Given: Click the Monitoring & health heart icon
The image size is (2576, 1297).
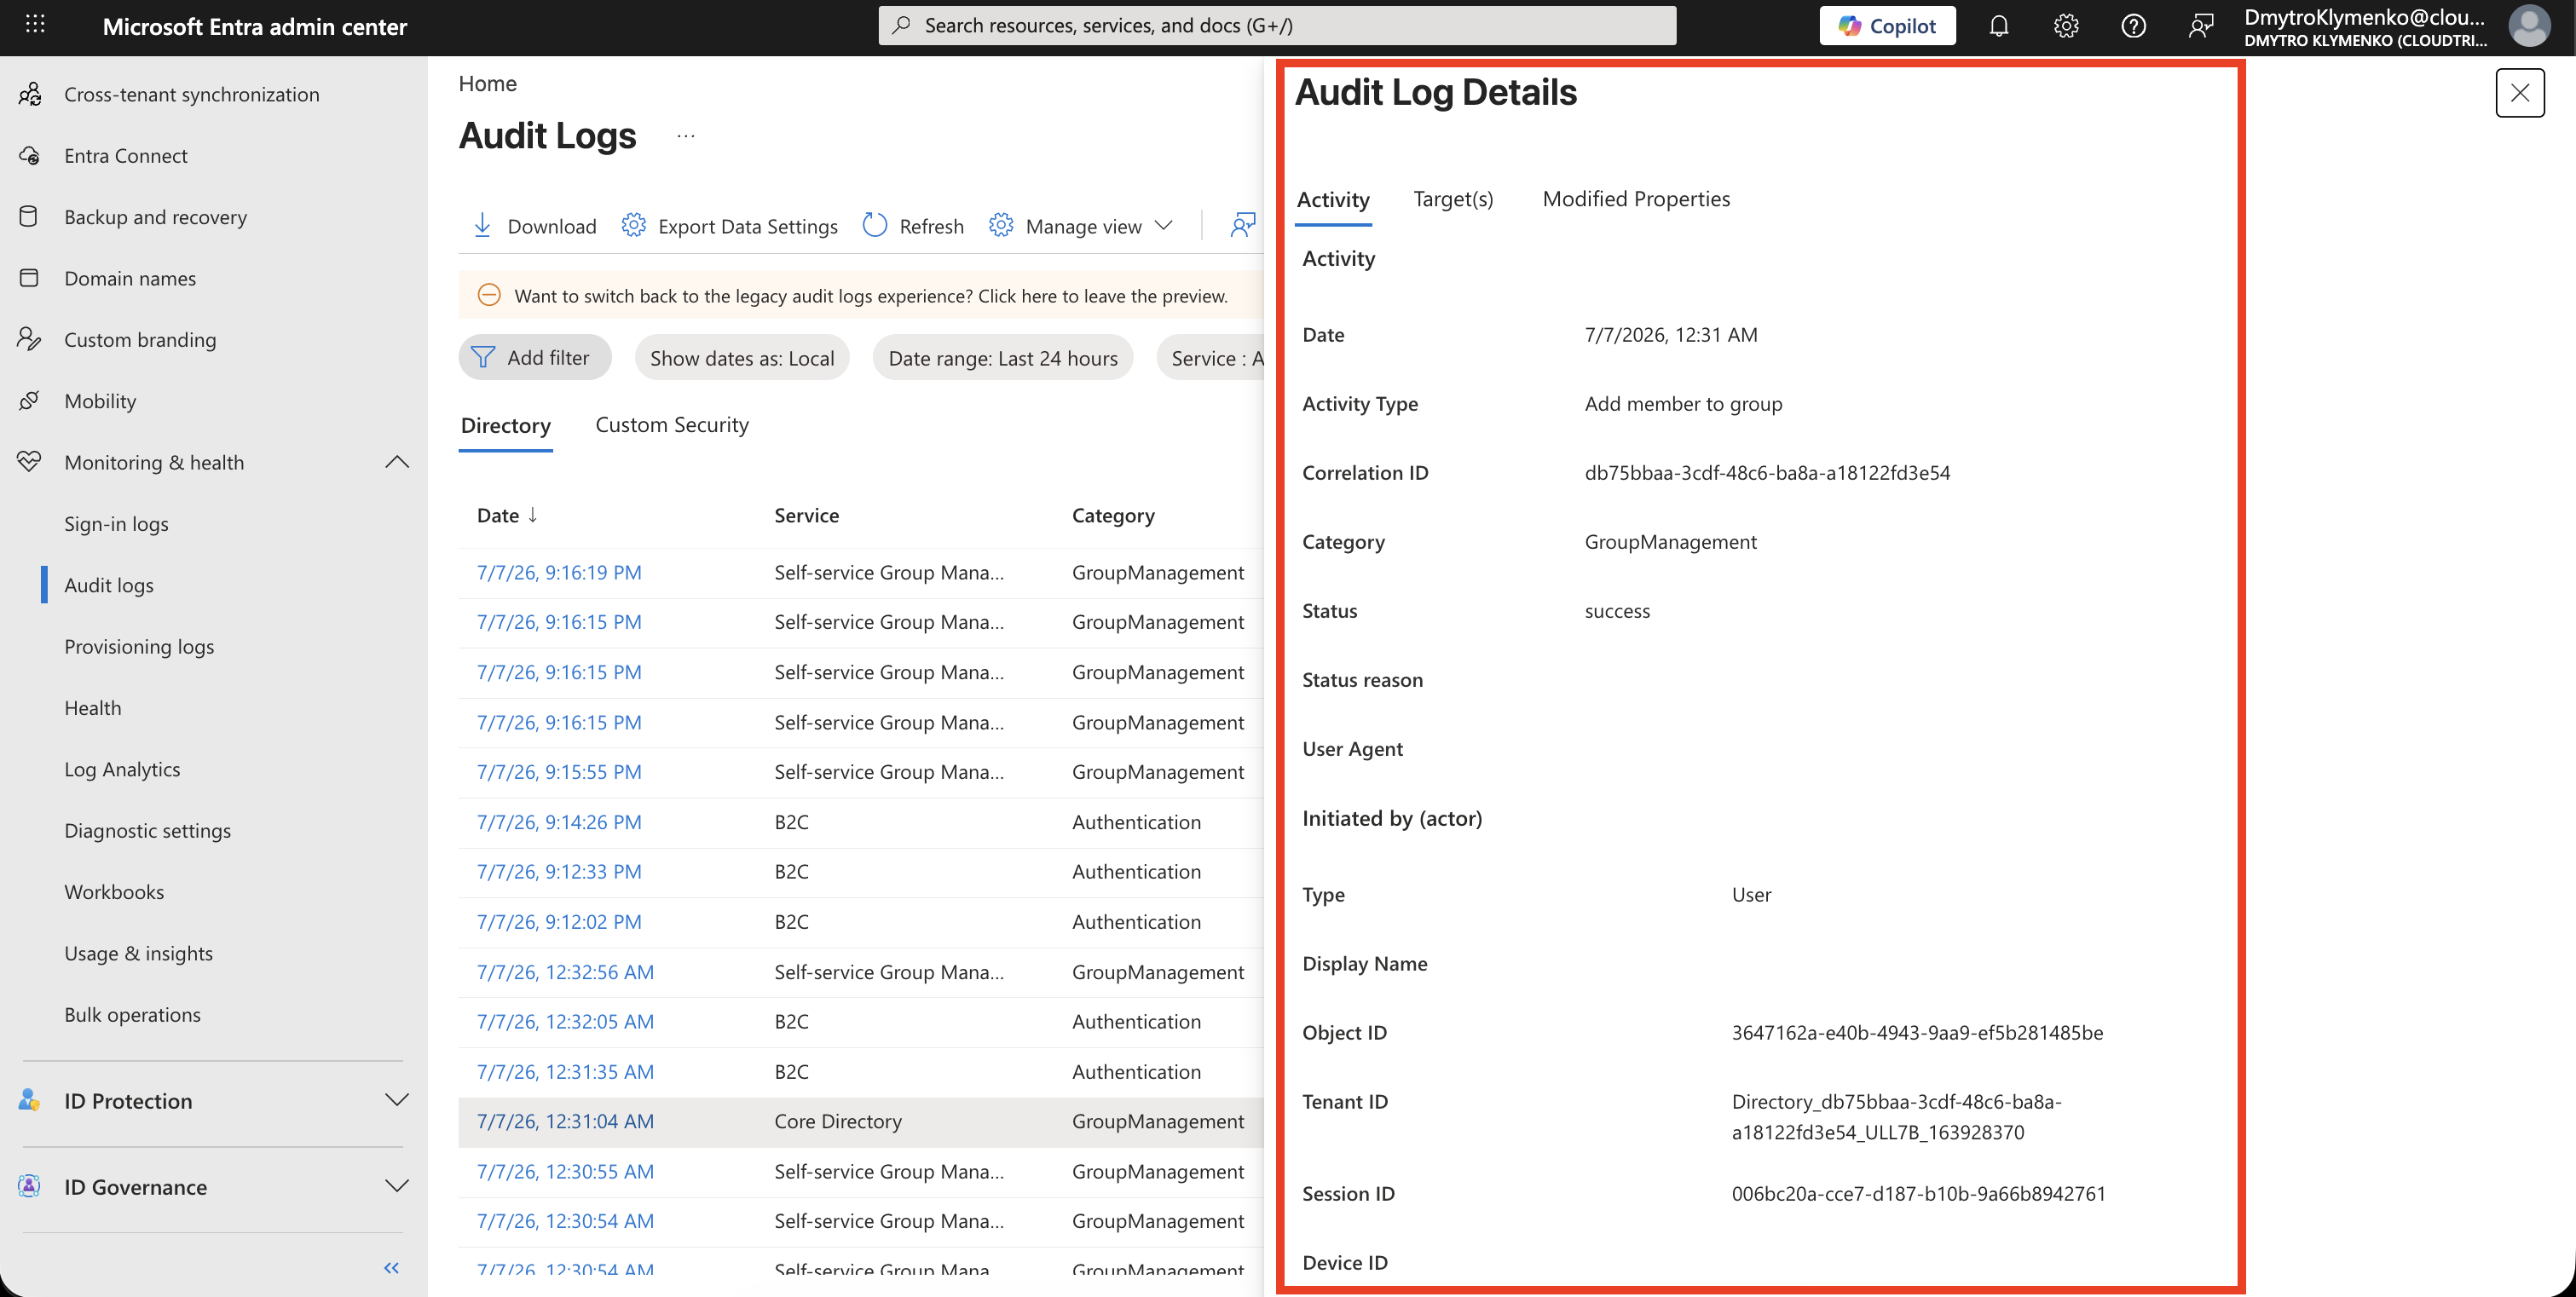Looking at the screenshot, I should click(30, 462).
